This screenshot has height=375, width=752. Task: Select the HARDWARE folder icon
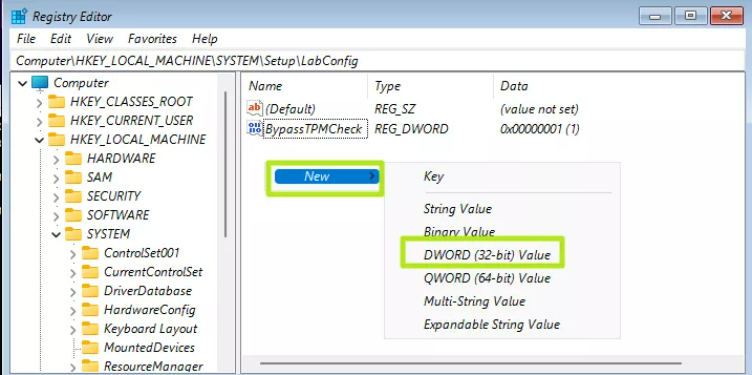pyautogui.click(x=73, y=158)
